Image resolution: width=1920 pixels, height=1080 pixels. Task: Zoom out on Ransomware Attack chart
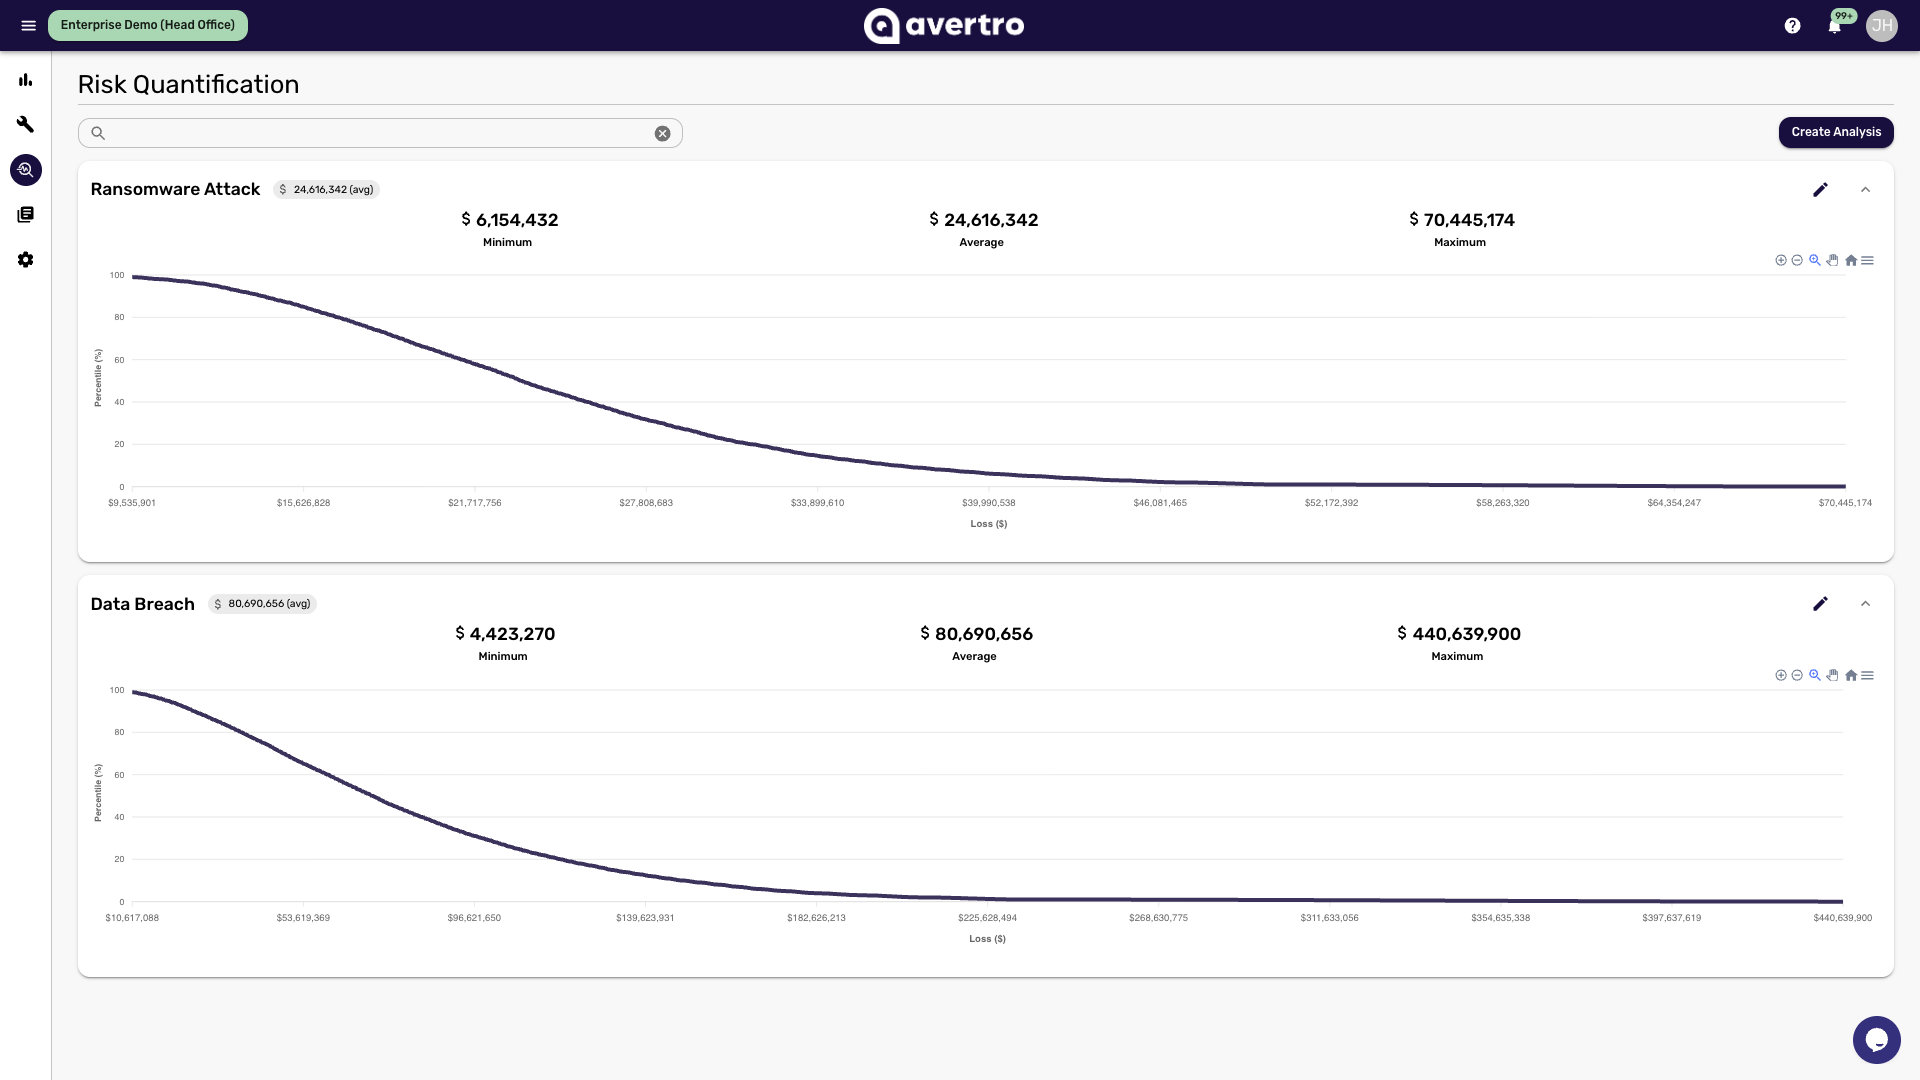pyautogui.click(x=1797, y=260)
